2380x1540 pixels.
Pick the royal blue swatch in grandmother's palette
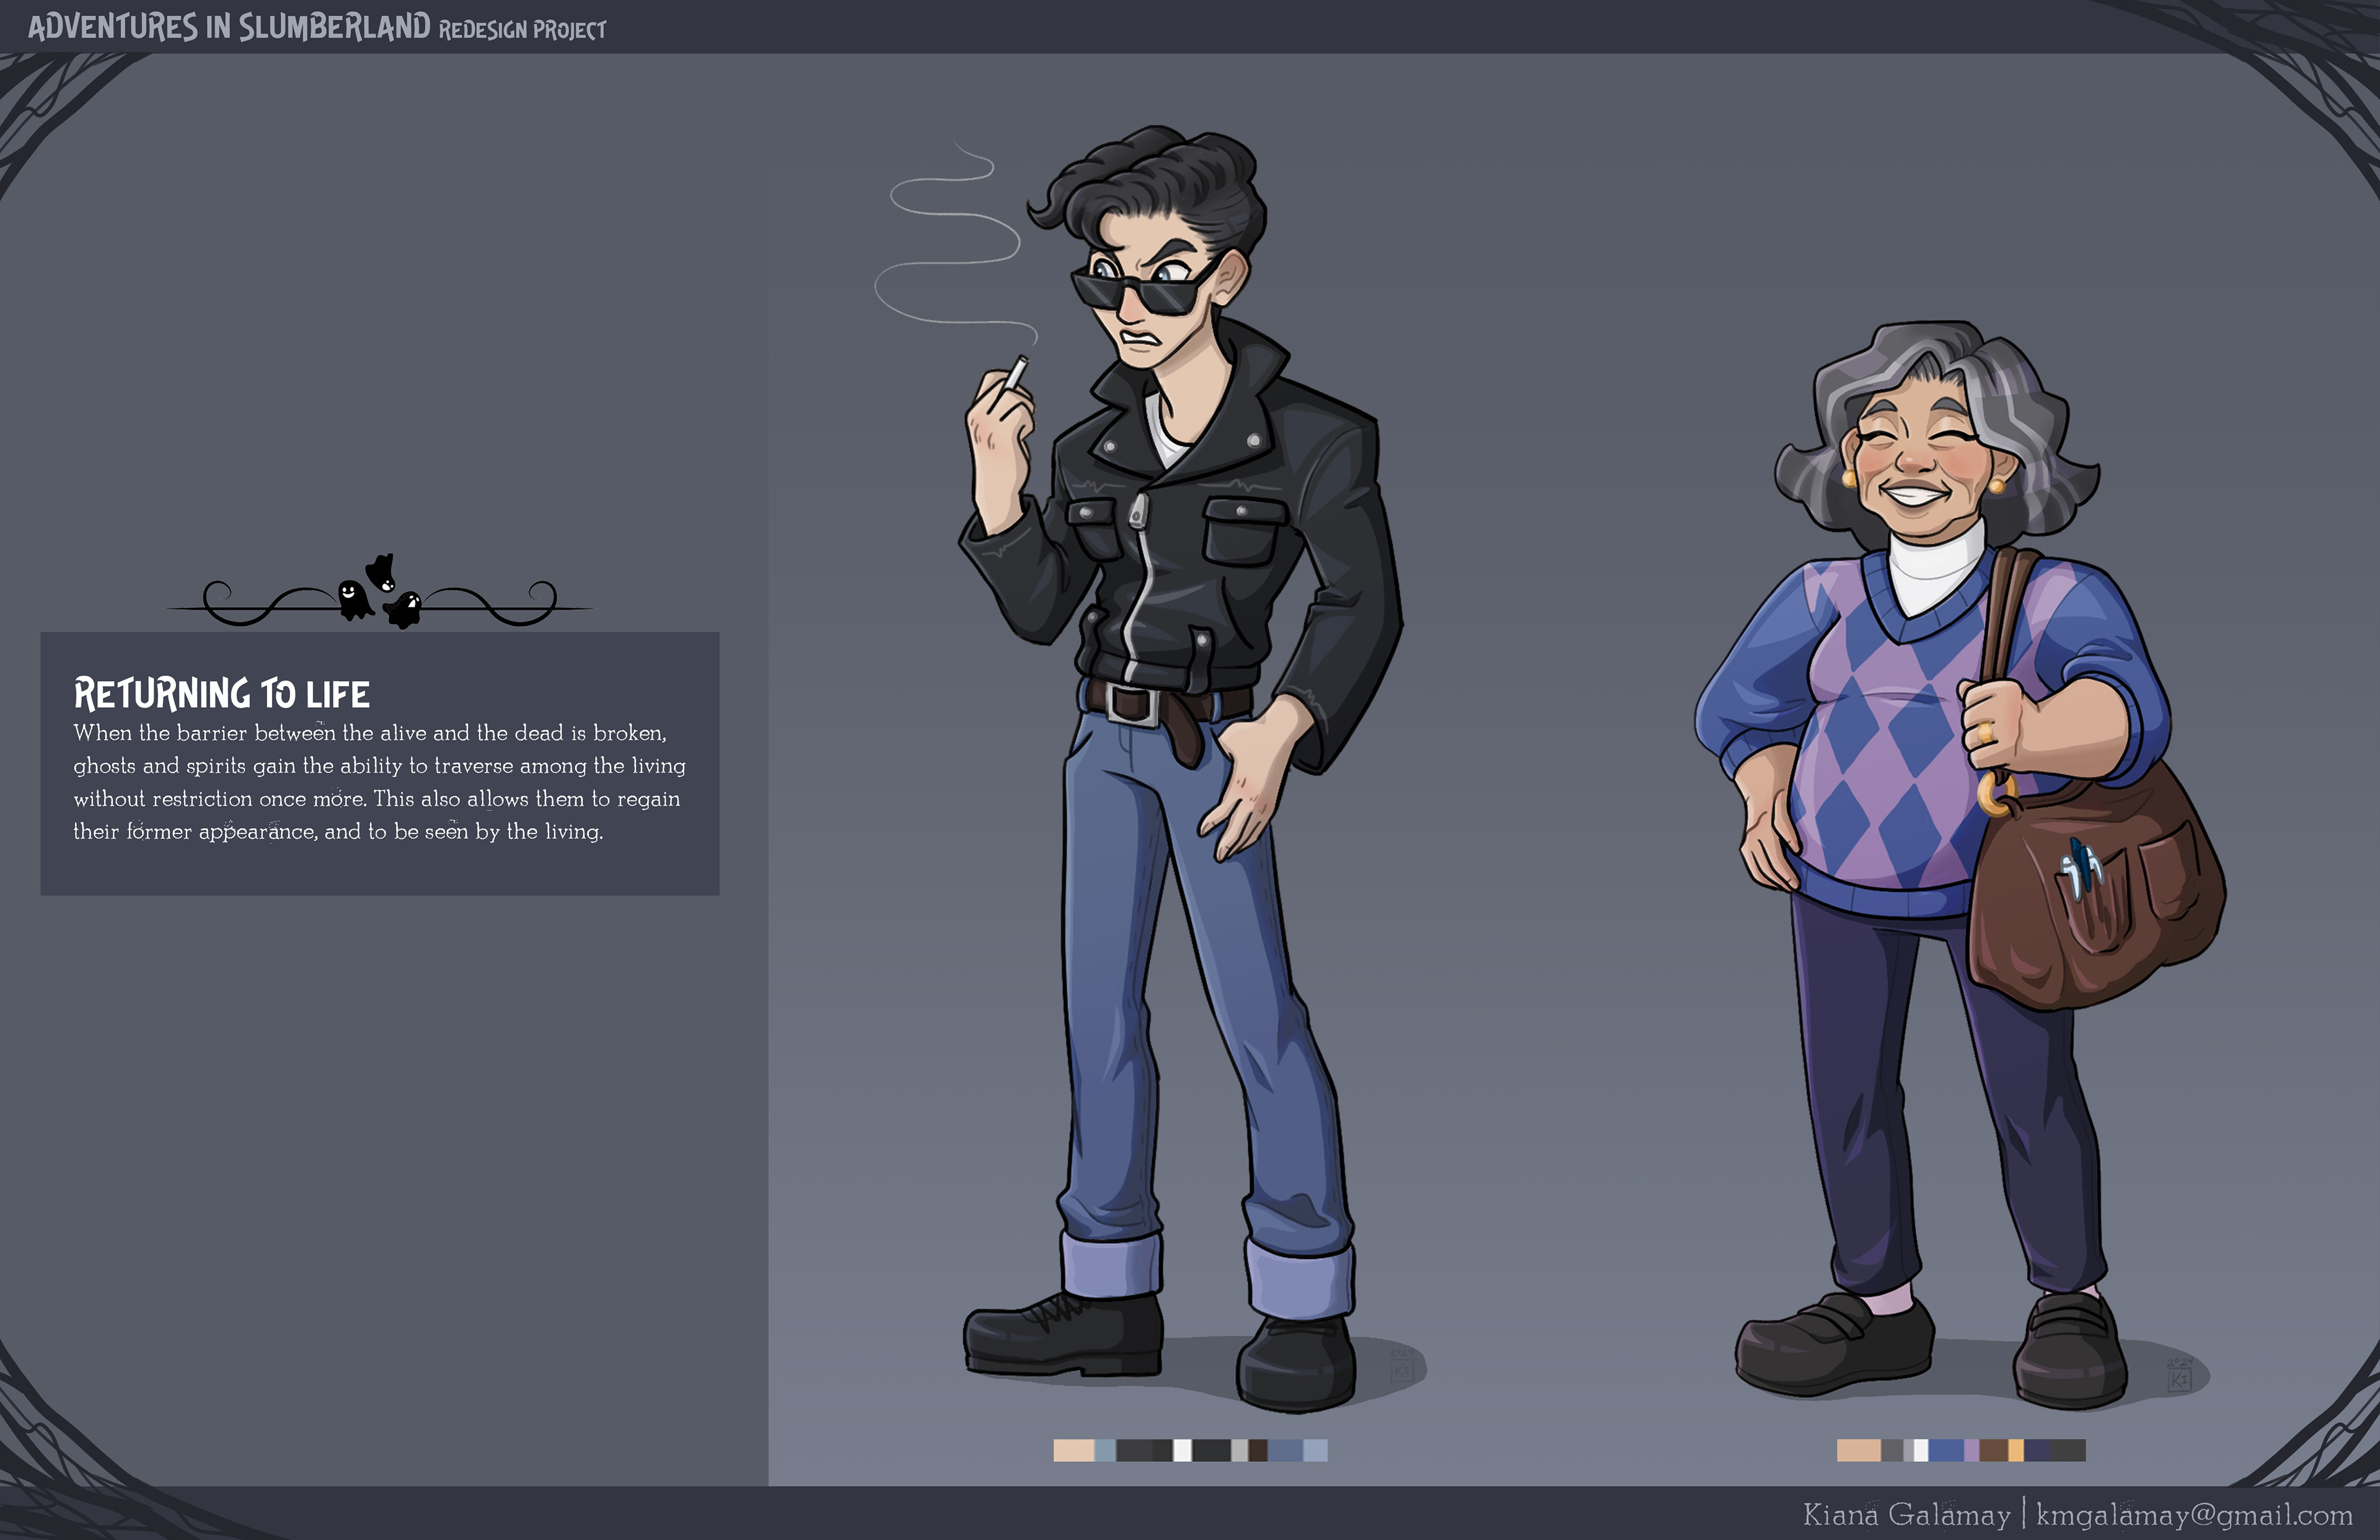[1946, 1450]
